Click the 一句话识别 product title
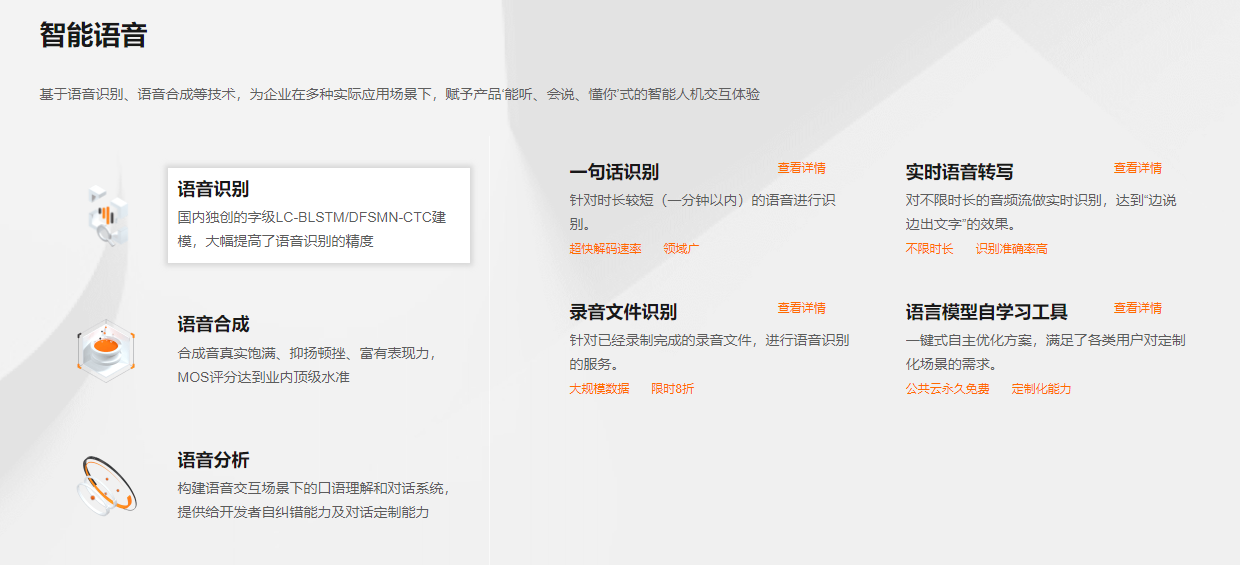 [614, 172]
